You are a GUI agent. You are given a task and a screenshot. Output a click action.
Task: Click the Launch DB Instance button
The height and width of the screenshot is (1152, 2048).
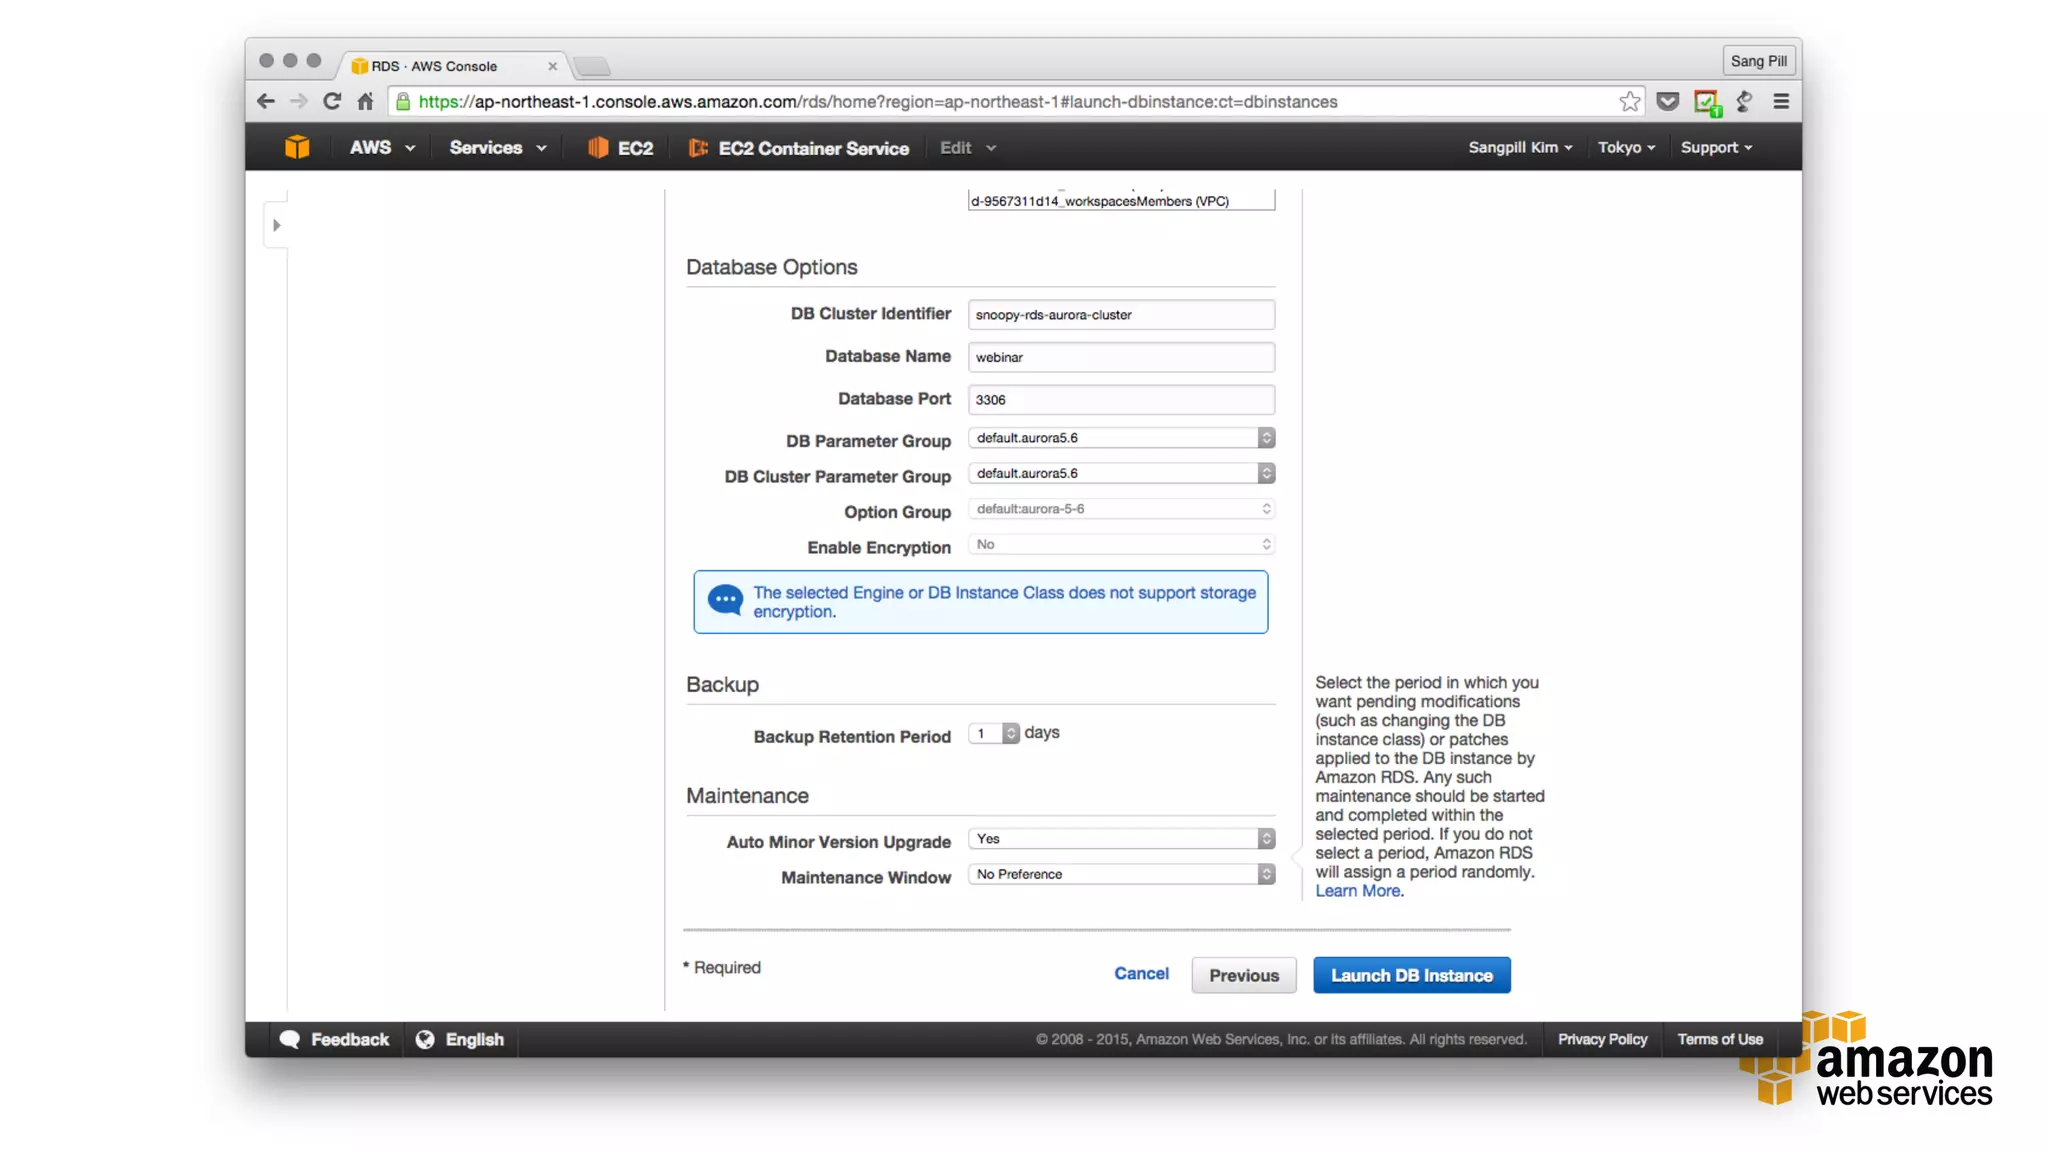1411,975
